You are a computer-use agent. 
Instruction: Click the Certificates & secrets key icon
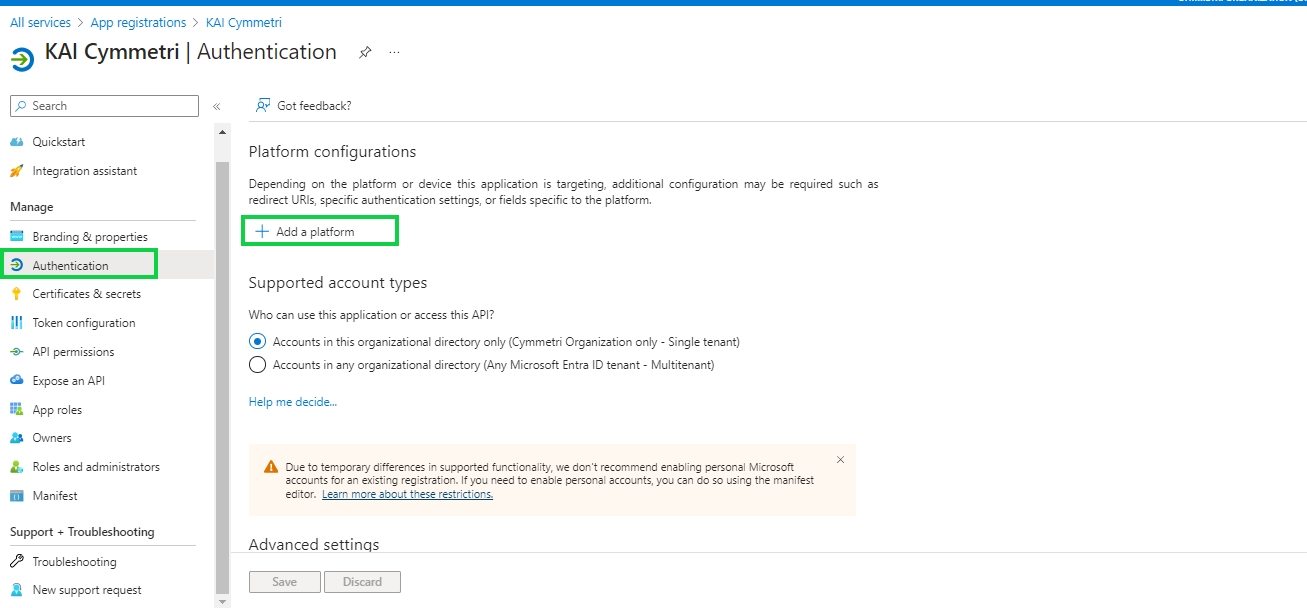(16, 294)
